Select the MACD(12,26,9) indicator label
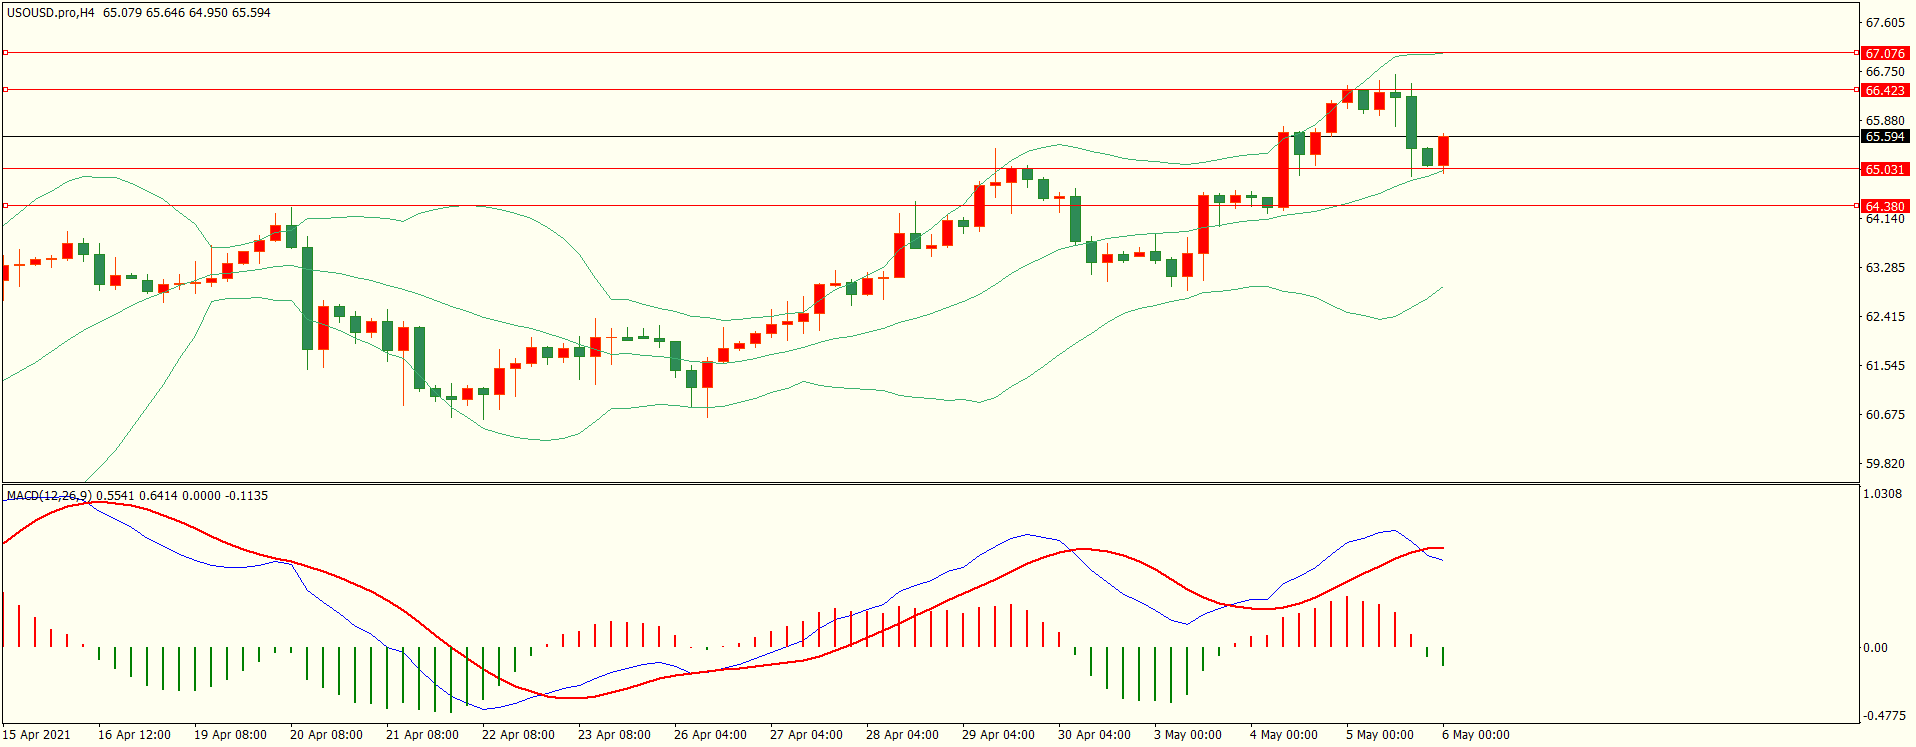 [x=49, y=495]
